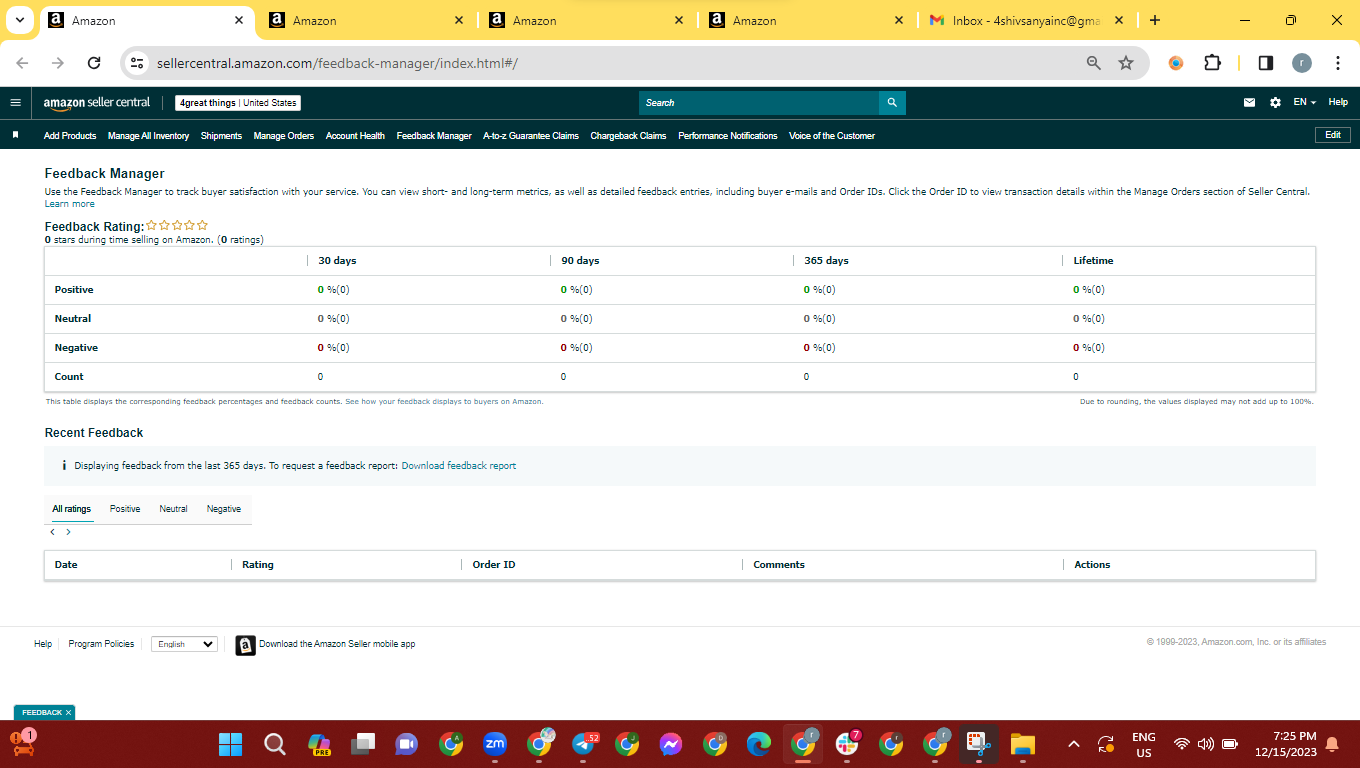This screenshot has height=768, width=1360.
Task: Open the Shipments menu item
Action: [221, 136]
